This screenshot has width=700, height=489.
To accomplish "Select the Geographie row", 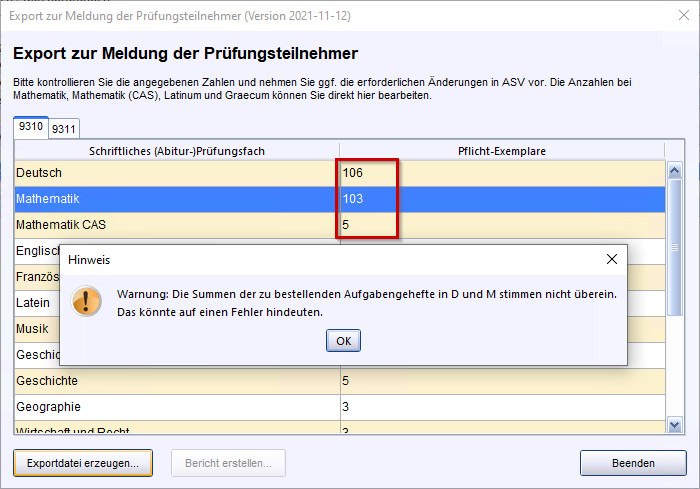I will pyautogui.click(x=340, y=407).
